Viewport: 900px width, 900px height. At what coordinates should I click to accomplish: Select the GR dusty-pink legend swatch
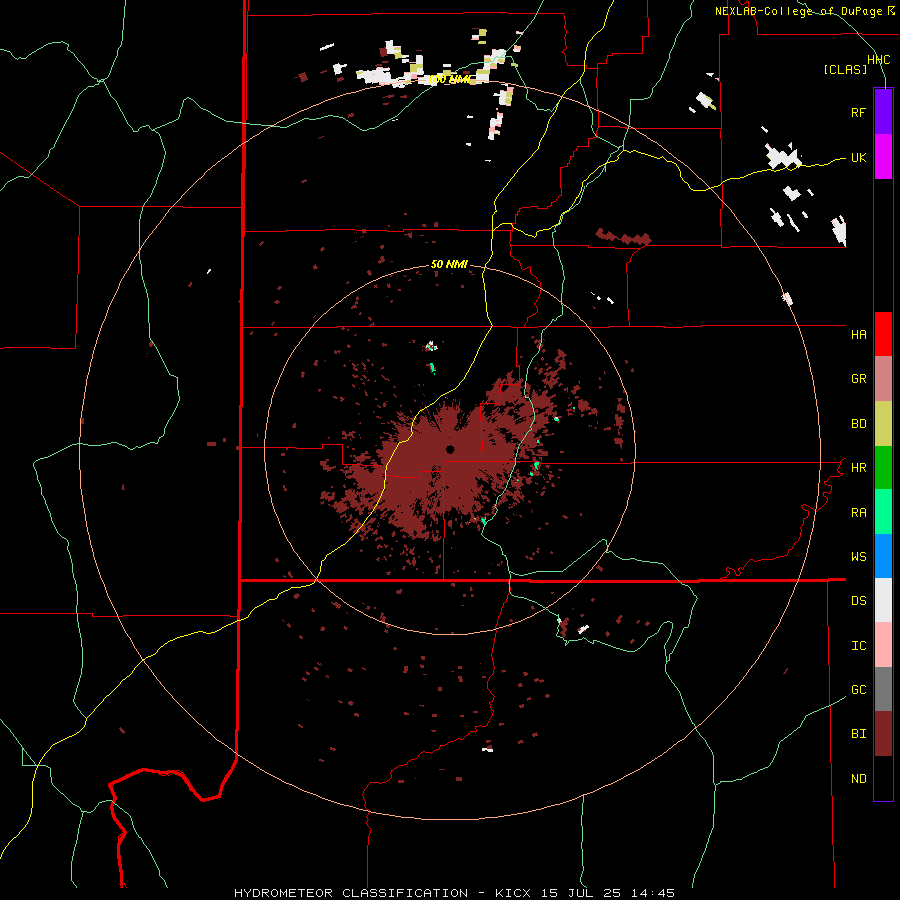click(883, 379)
